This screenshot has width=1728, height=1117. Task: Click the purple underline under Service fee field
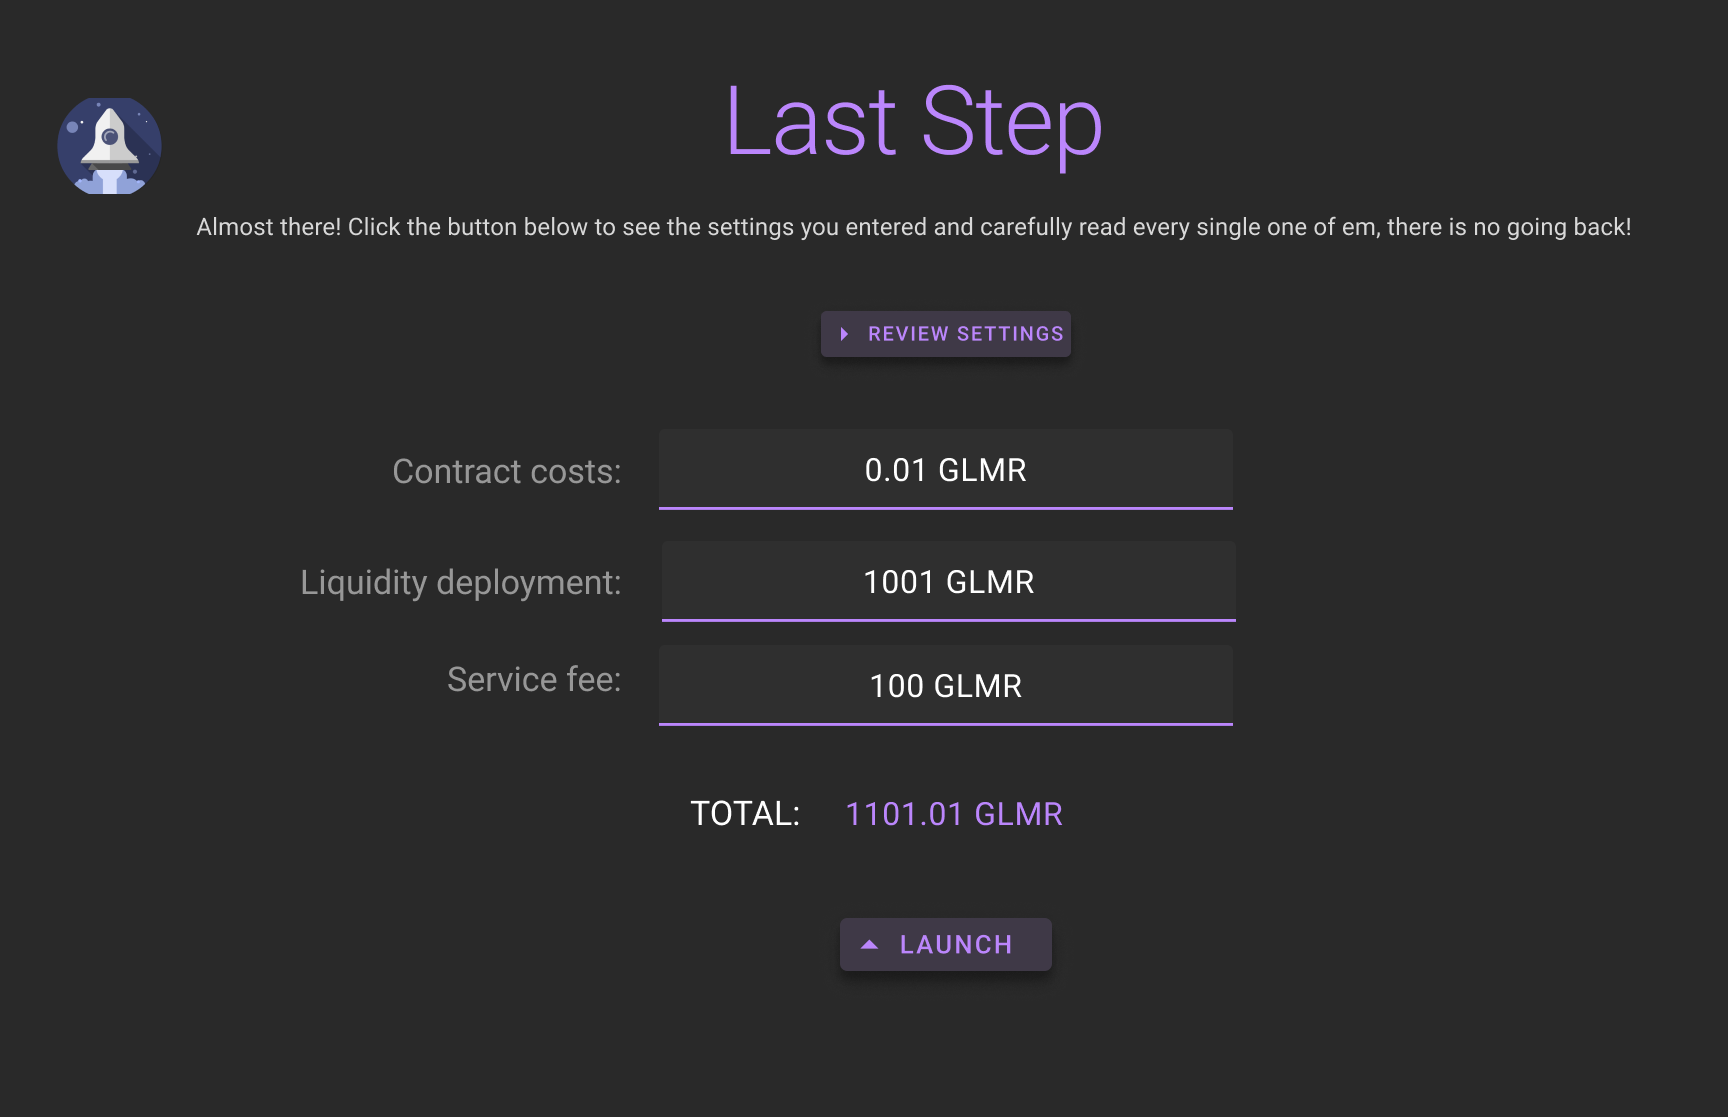[x=946, y=724]
